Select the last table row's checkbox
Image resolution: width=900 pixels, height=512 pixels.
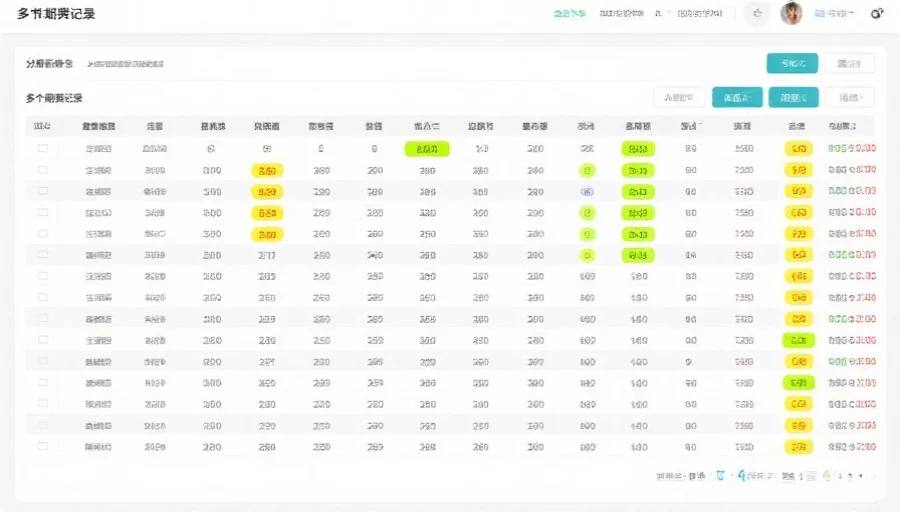pos(42,446)
